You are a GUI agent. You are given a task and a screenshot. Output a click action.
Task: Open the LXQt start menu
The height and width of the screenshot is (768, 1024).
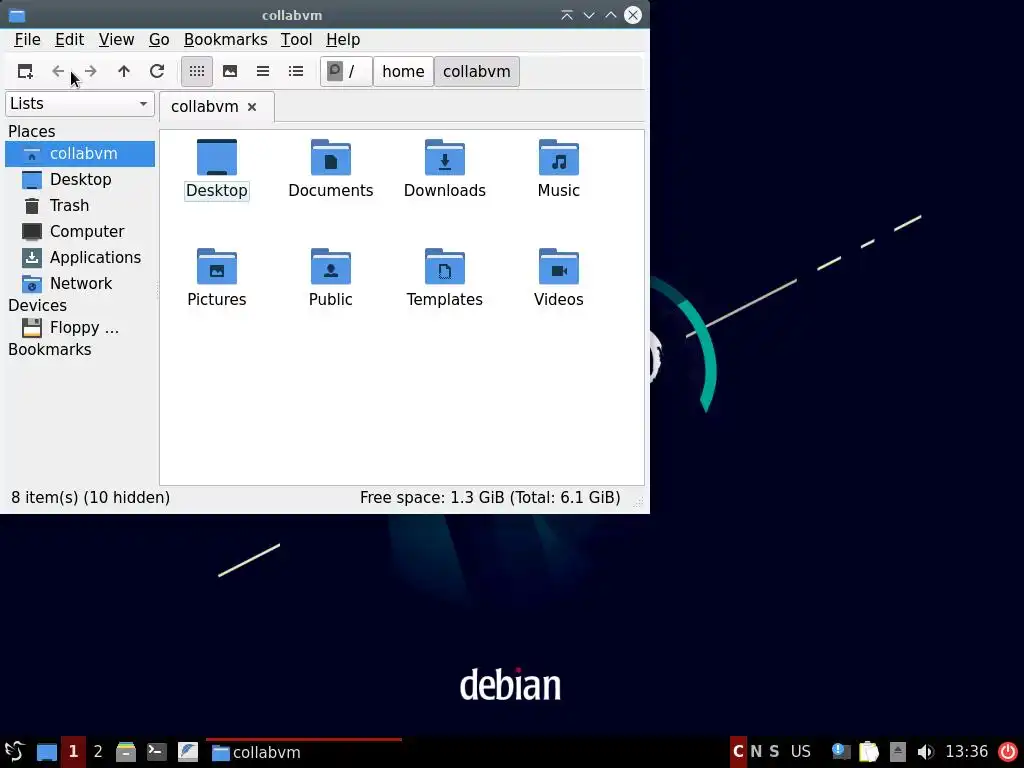(14, 752)
